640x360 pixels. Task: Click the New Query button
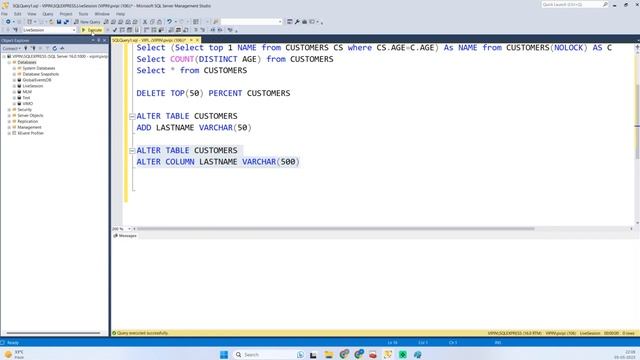tap(87, 22)
